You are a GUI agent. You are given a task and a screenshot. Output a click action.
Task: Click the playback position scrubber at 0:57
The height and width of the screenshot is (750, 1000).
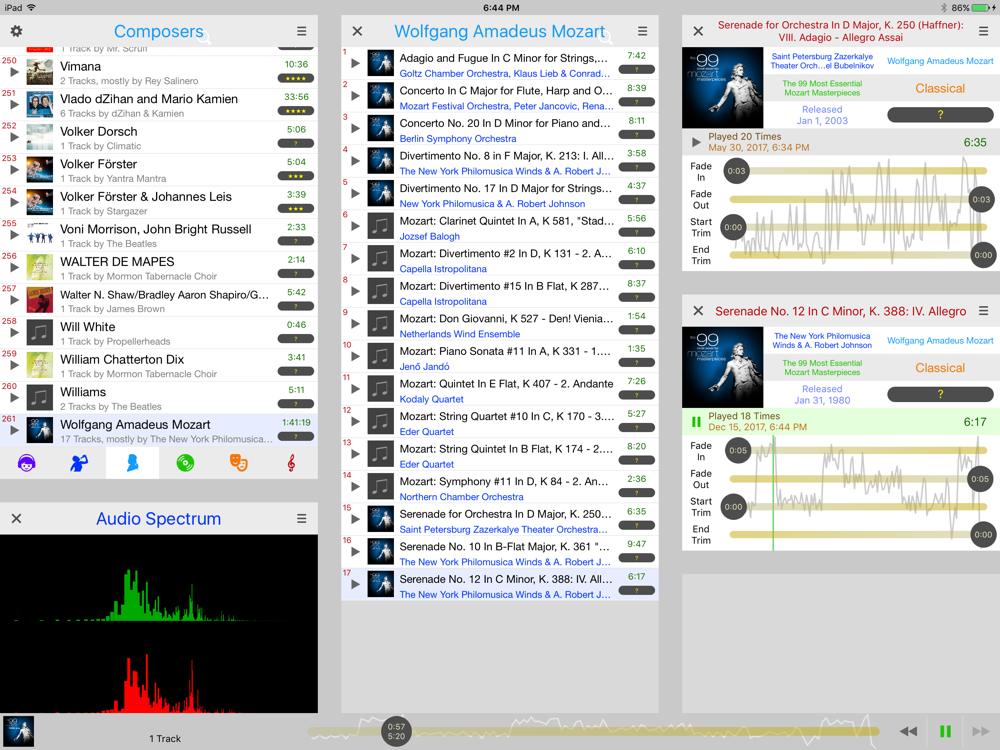396,731
